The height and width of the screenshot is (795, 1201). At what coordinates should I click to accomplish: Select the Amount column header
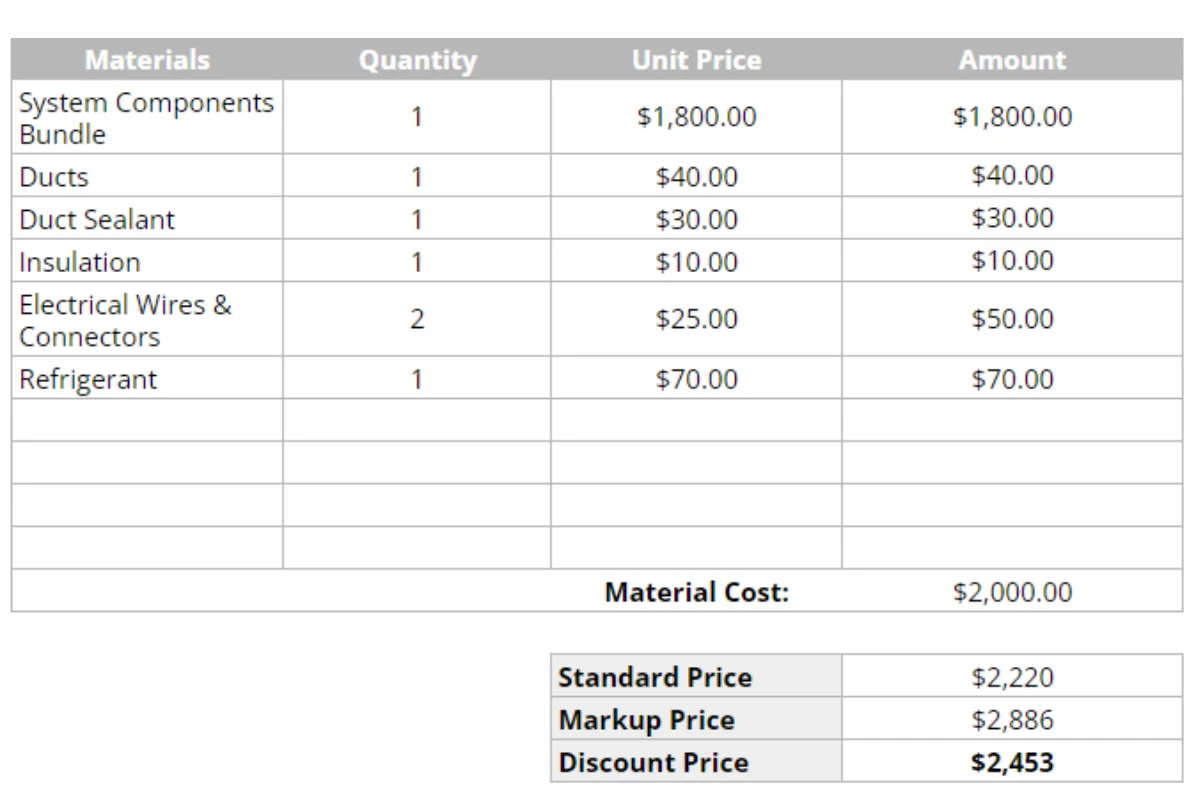[1012, 60]
